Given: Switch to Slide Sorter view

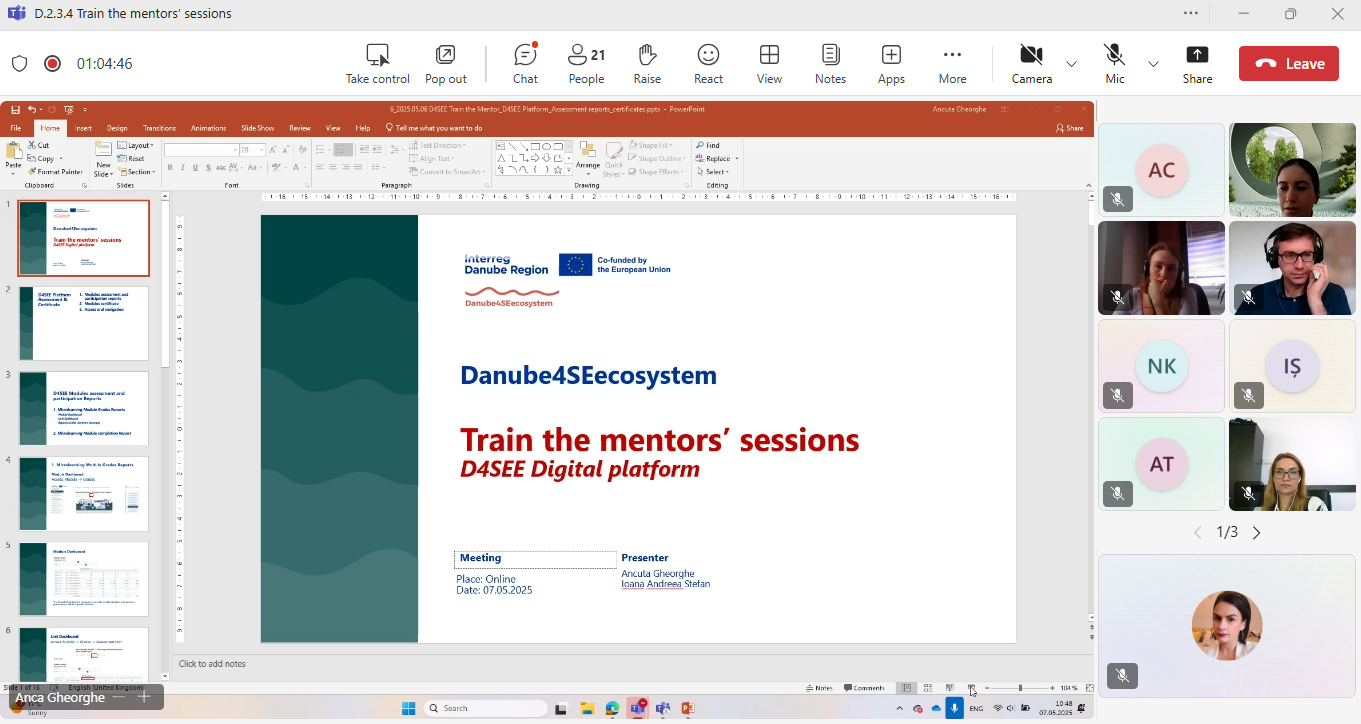Looking at the screenshot, I should [x=928, y=688].
